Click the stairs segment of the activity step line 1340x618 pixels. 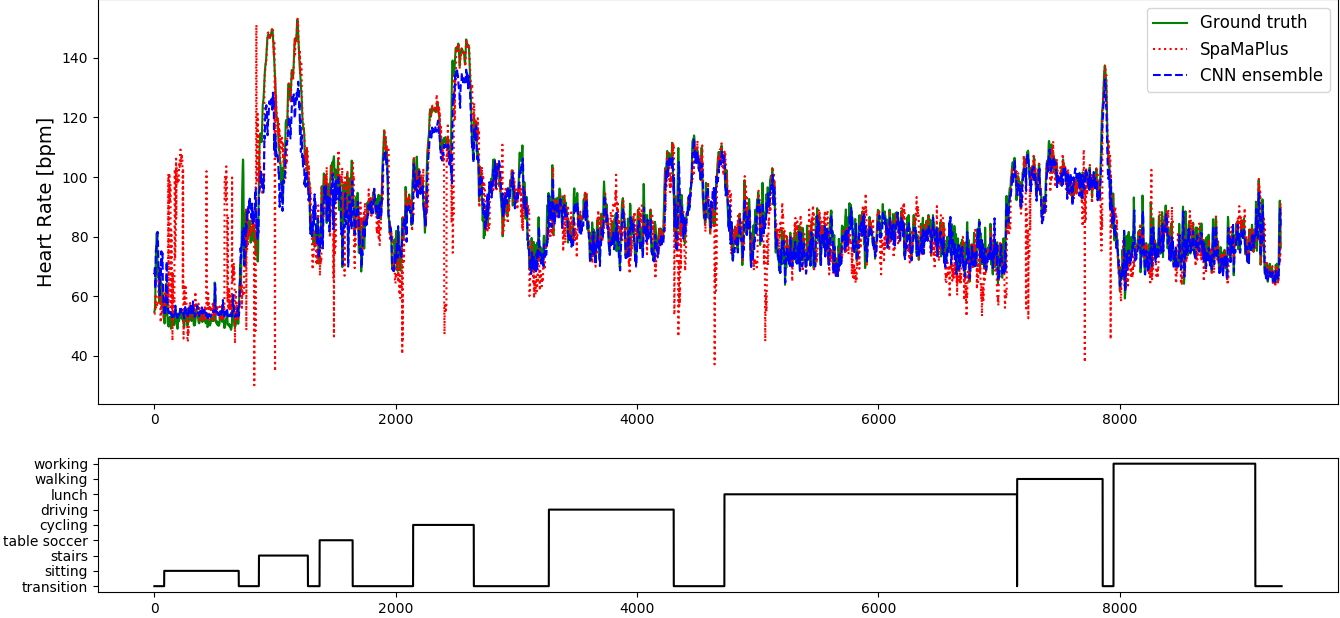283,556
